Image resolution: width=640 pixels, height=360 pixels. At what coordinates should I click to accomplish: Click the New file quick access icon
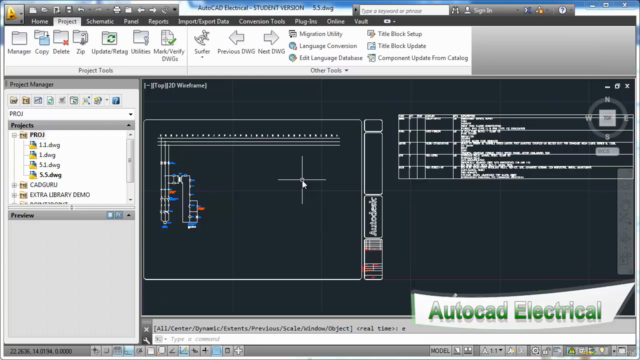(33, 10)
